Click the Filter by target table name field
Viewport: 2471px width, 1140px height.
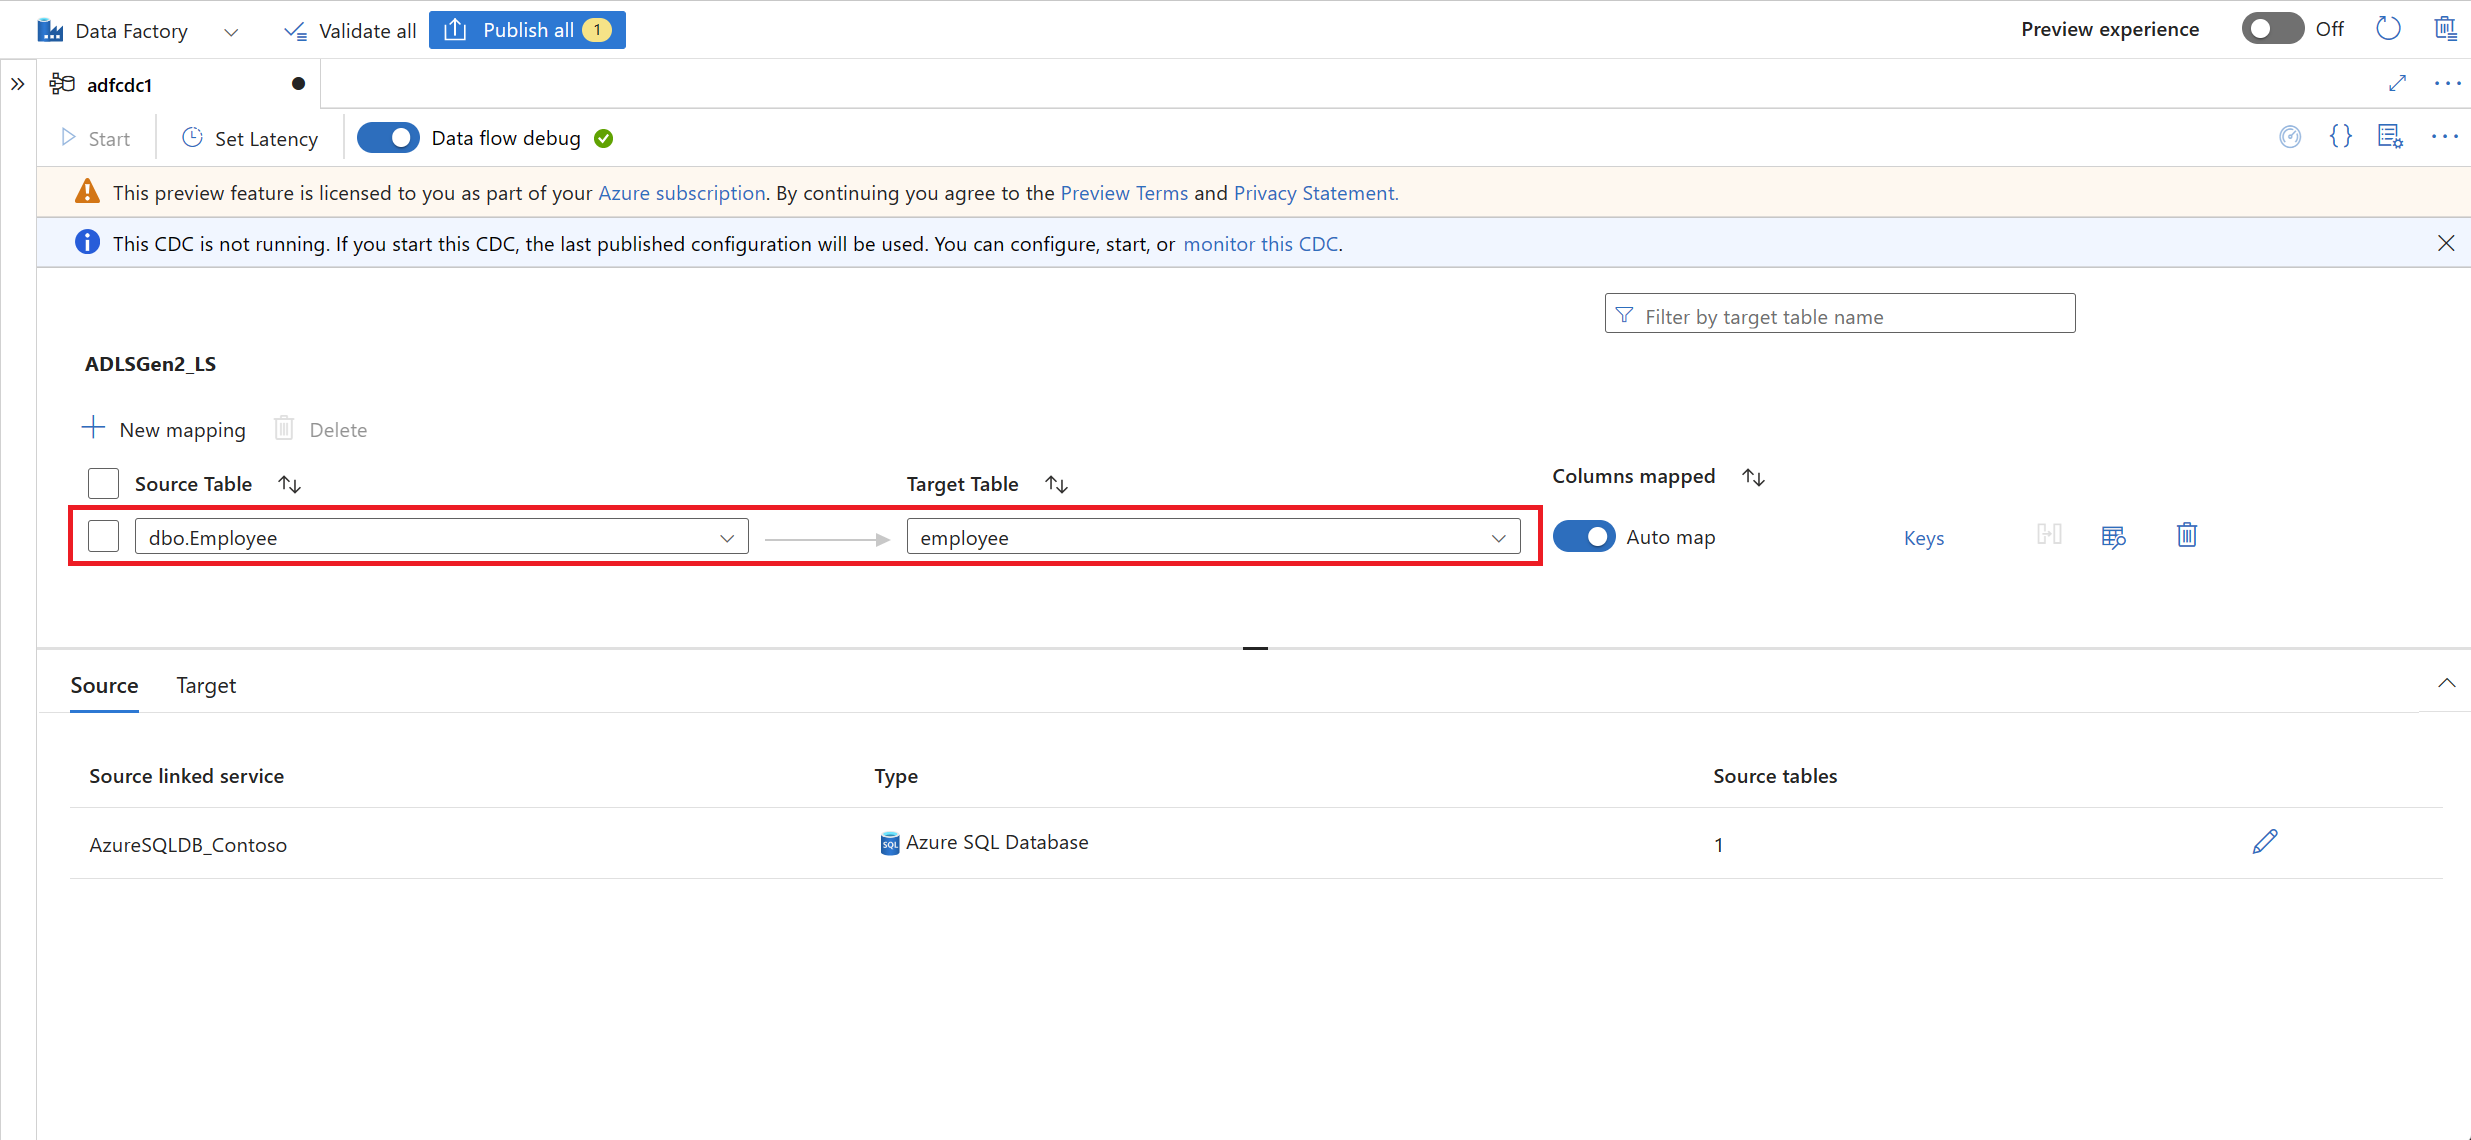[x=1840, y=315]
